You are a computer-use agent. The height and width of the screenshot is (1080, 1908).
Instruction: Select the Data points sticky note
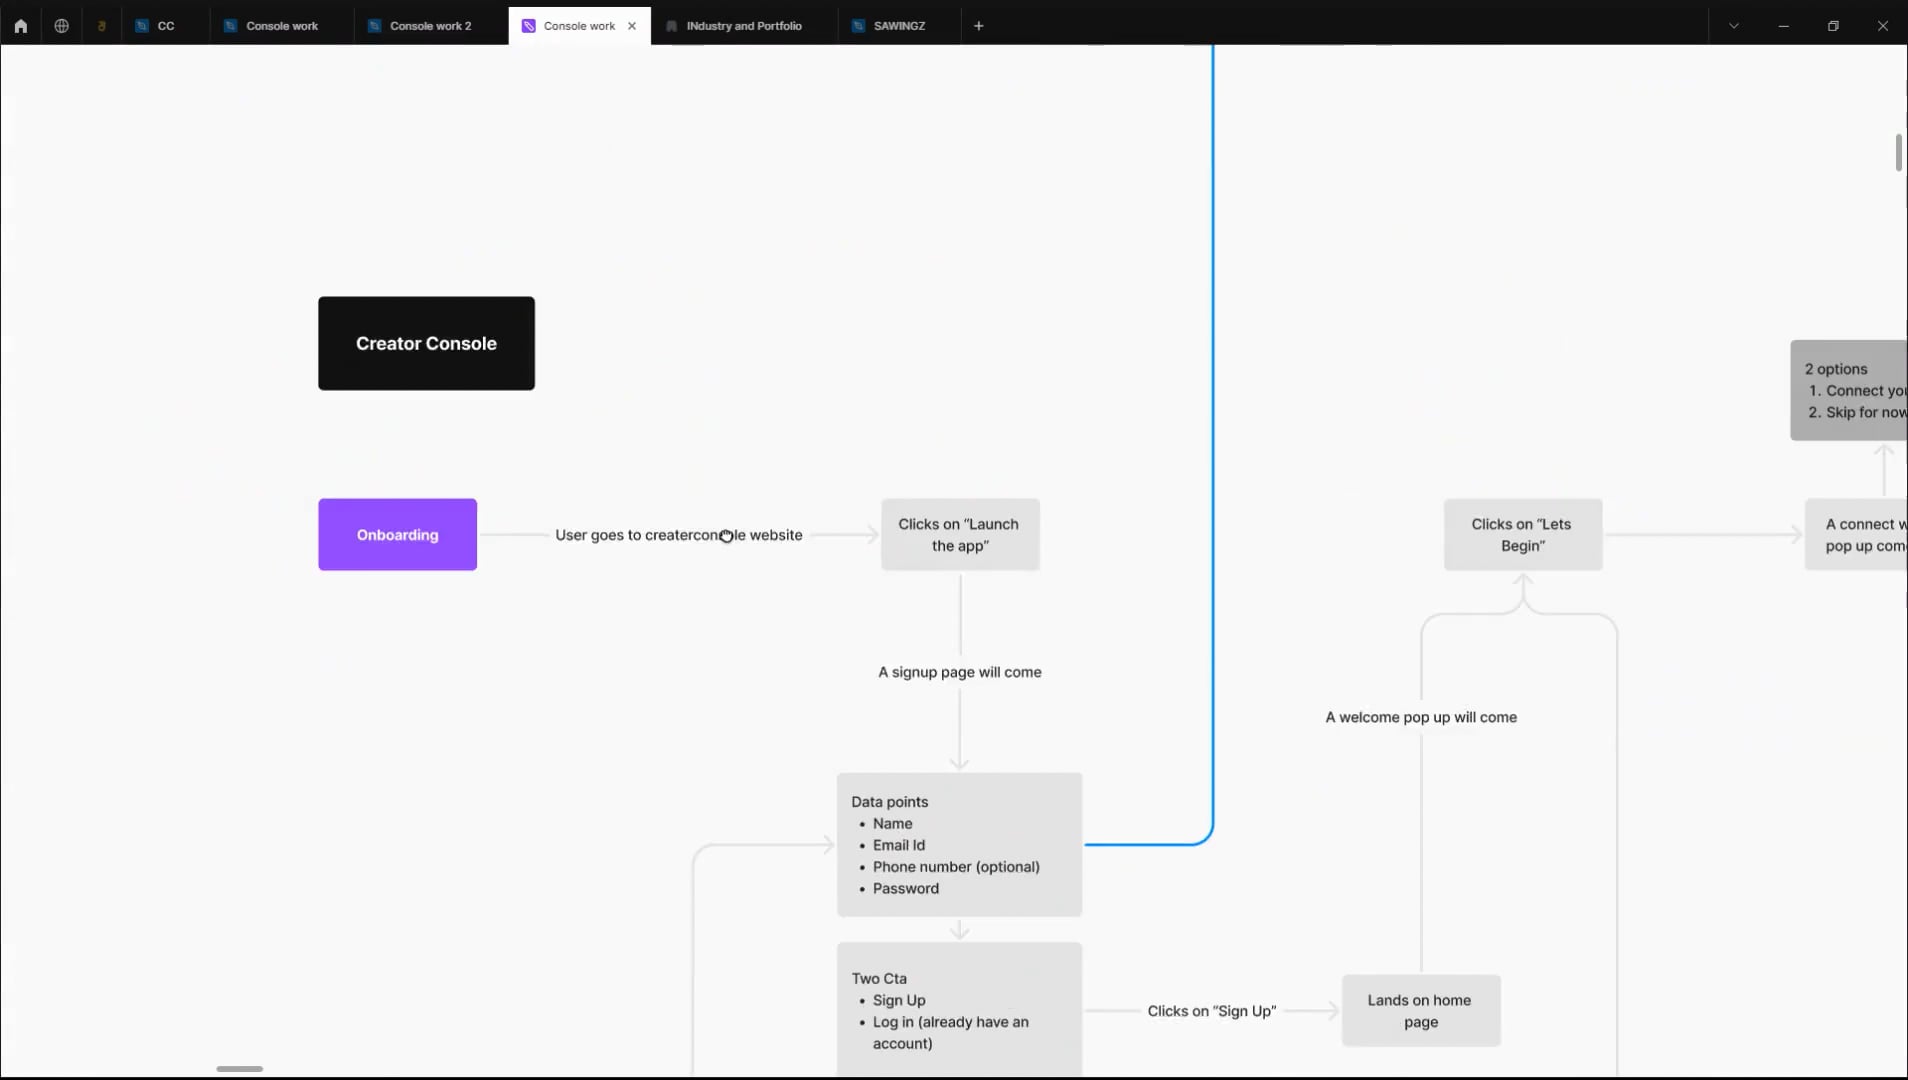pyautogui.click(x=958, y=843)
